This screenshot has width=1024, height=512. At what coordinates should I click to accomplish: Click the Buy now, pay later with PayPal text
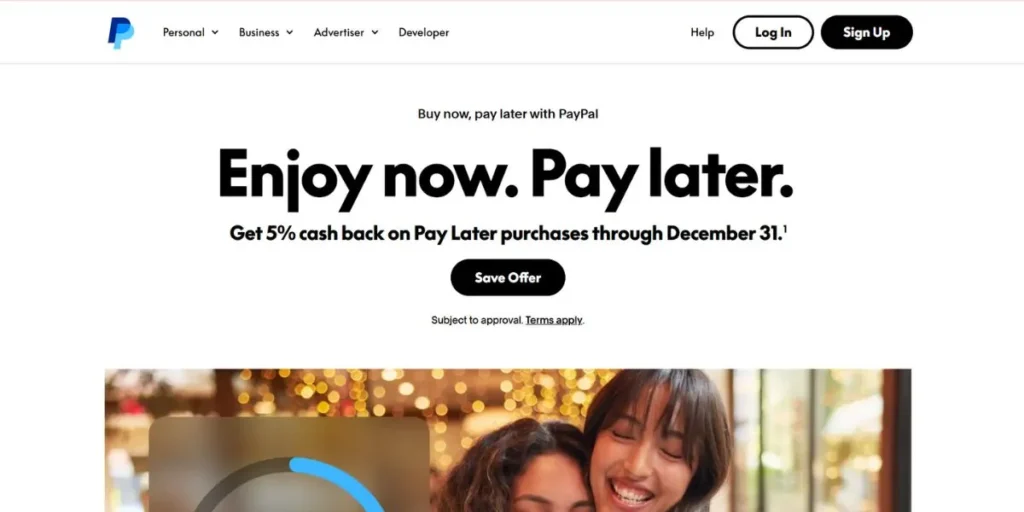[x=508, y=114]
